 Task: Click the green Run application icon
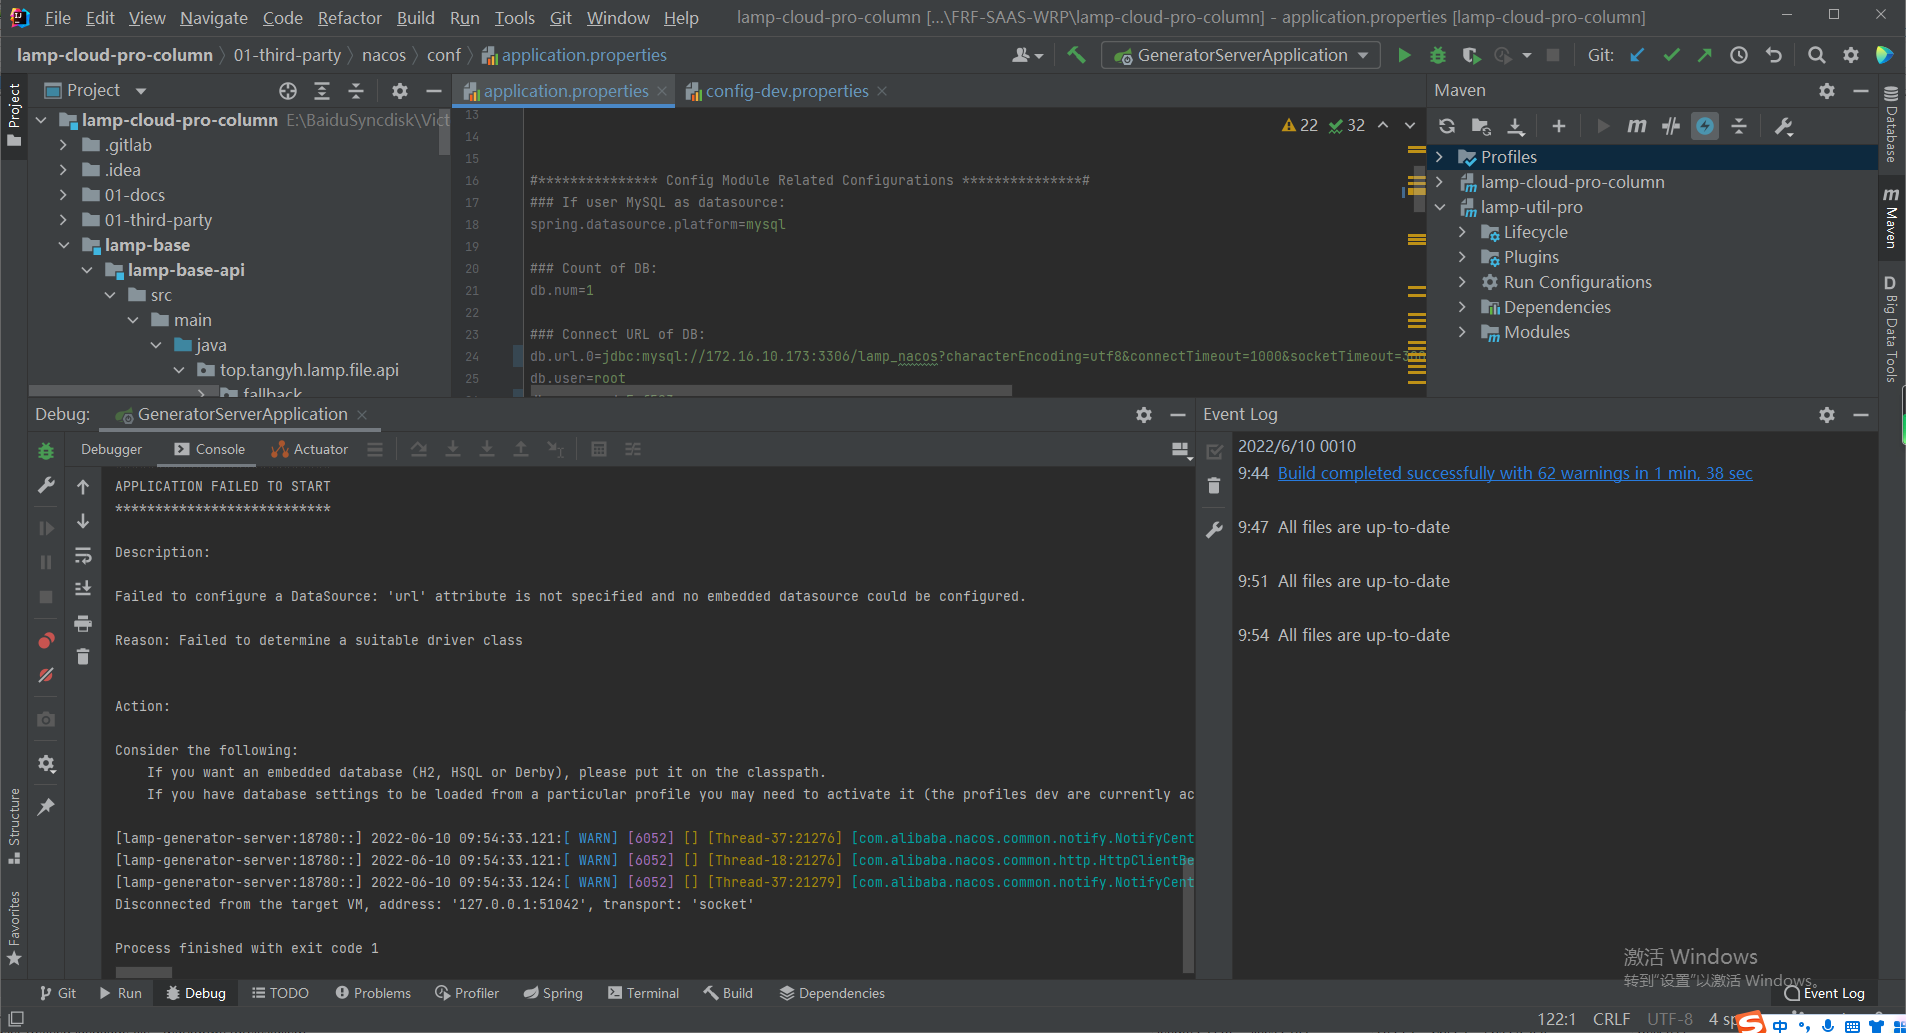pyautogui.click(x=1404, y=55)
